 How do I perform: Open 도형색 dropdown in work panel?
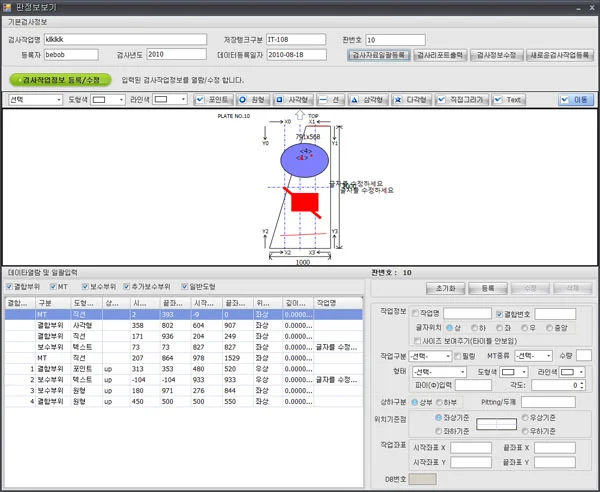pyautogui.click(x=514, y=372)
